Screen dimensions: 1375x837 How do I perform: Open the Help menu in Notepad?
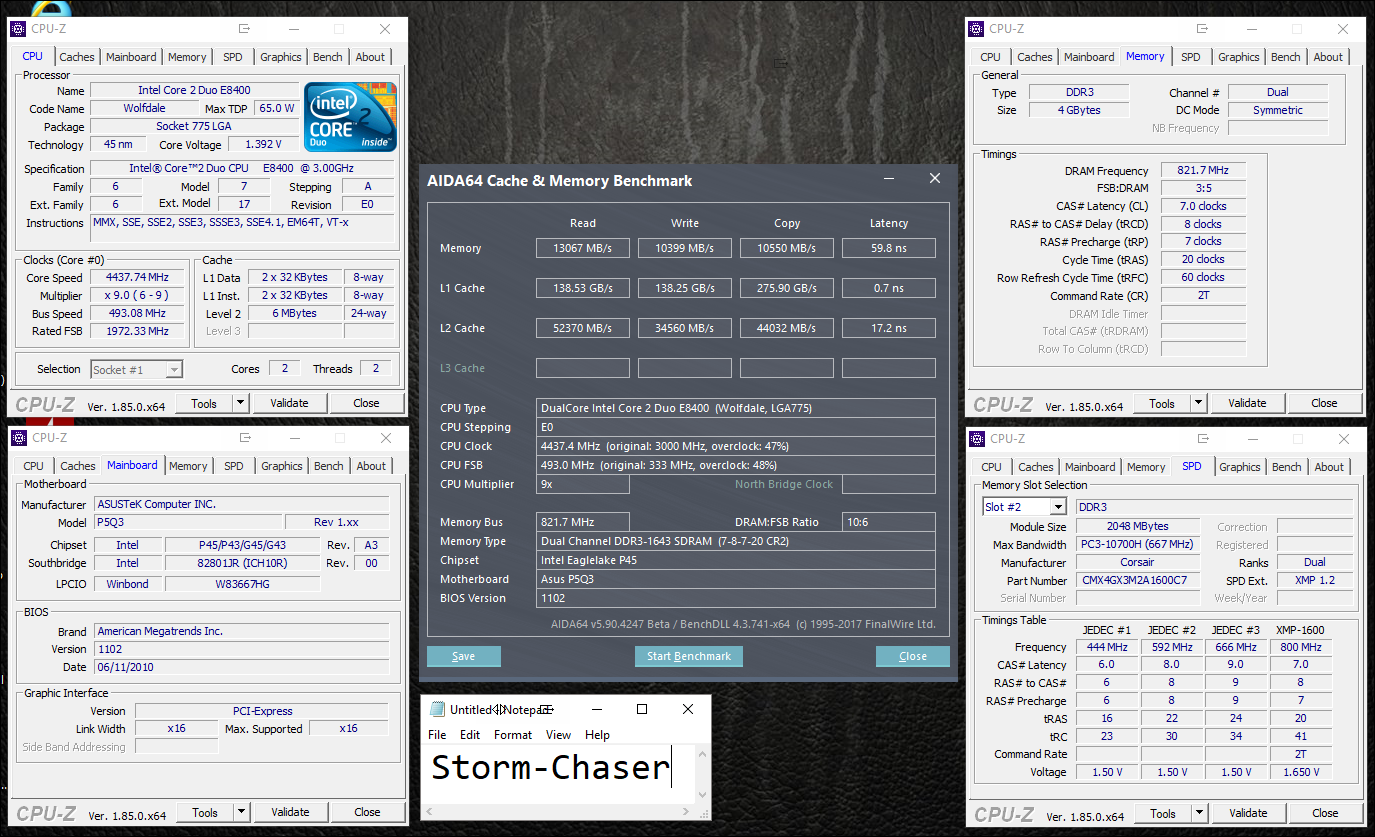(597, 734)
